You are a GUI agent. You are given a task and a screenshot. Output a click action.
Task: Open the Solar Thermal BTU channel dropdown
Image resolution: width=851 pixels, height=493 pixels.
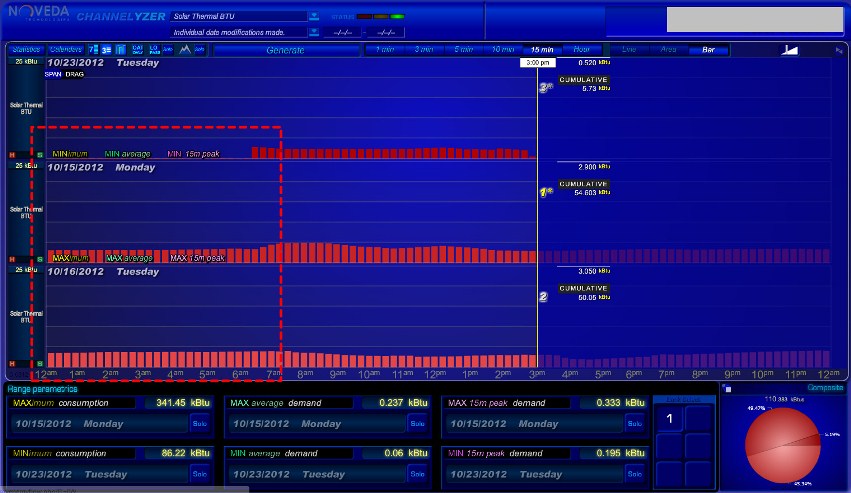pyautogui.click(x=314, y=16)
